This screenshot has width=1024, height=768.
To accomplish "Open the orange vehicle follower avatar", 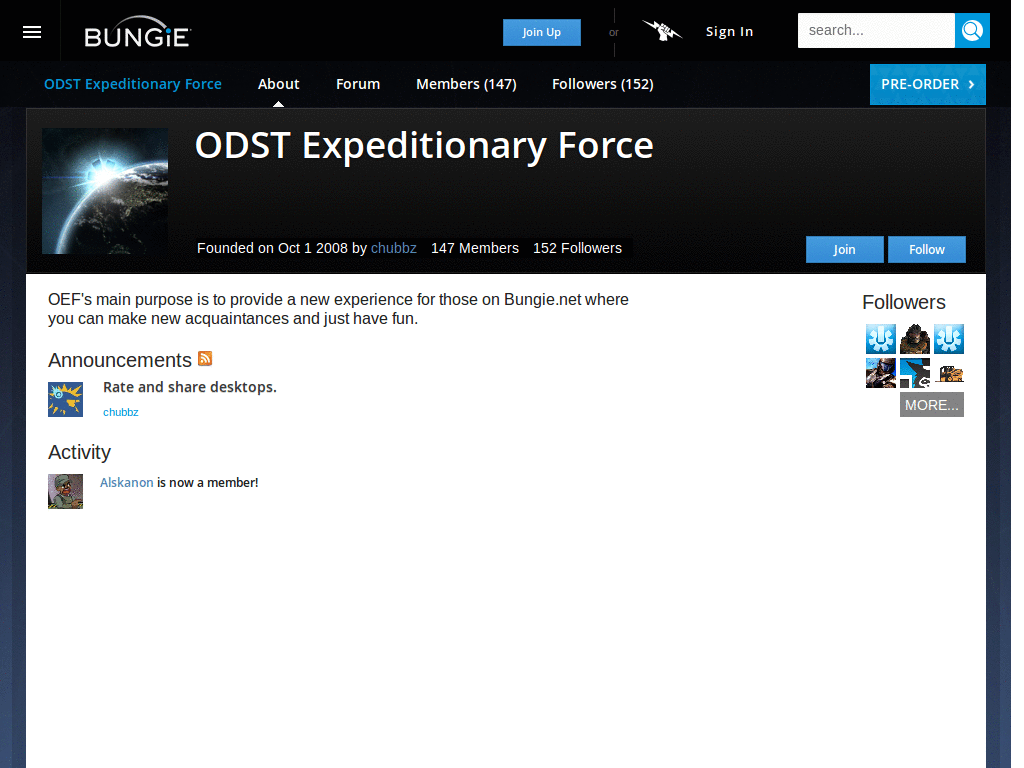I will (949, 373).
